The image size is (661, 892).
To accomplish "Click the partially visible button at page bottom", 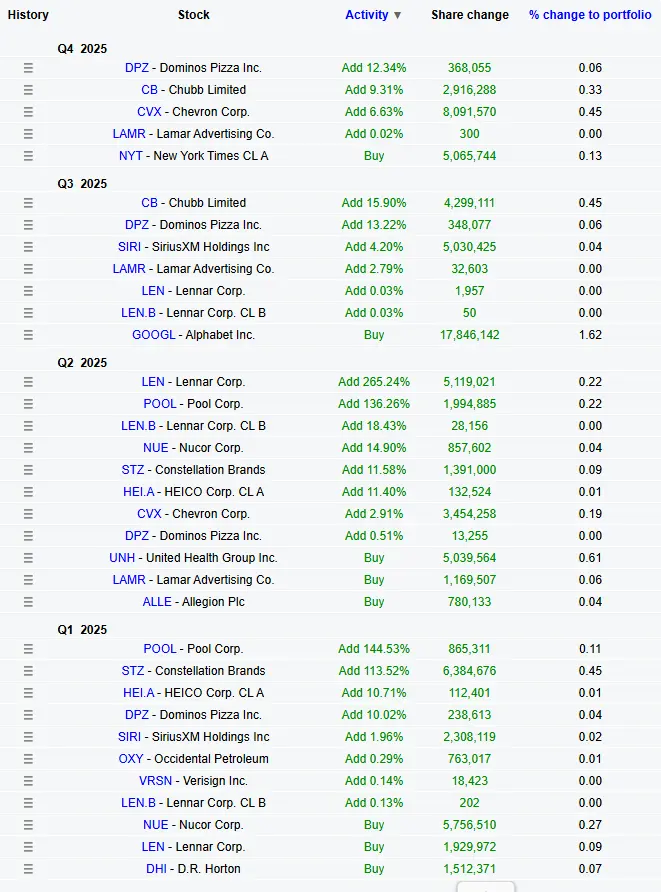I will (486, 889).
